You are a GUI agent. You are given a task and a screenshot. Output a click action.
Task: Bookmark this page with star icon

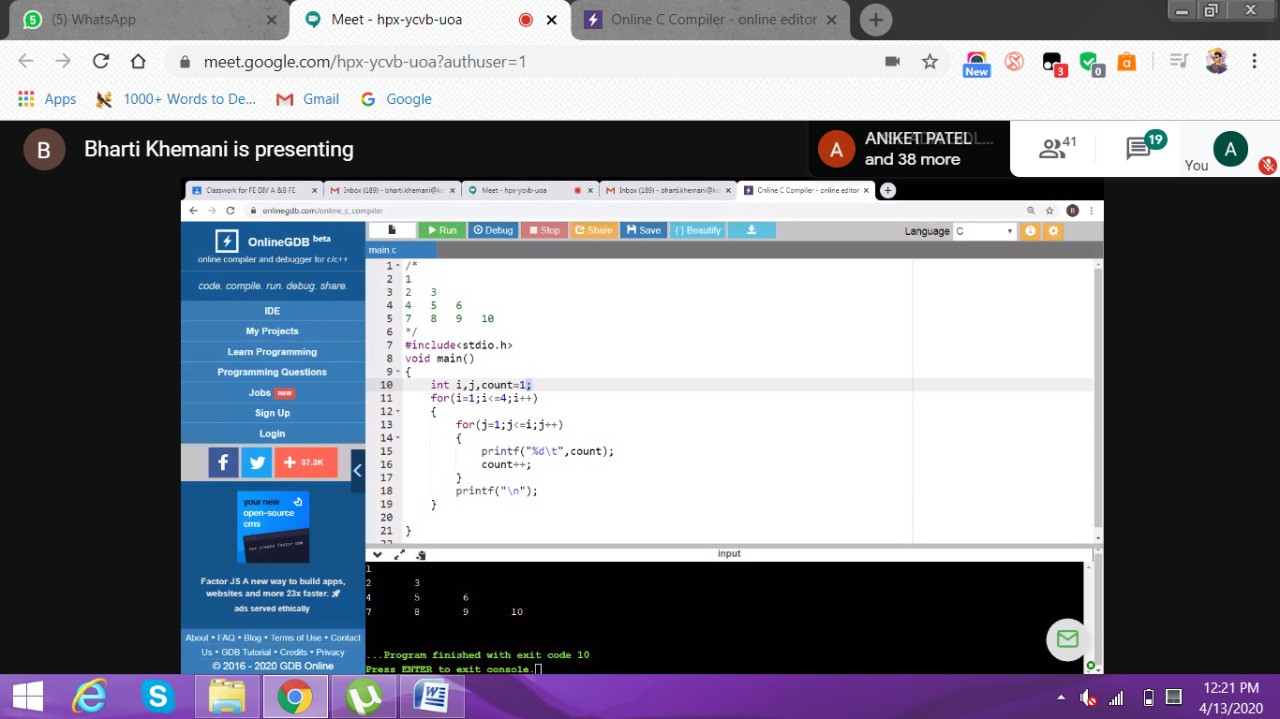coord(930,61)
